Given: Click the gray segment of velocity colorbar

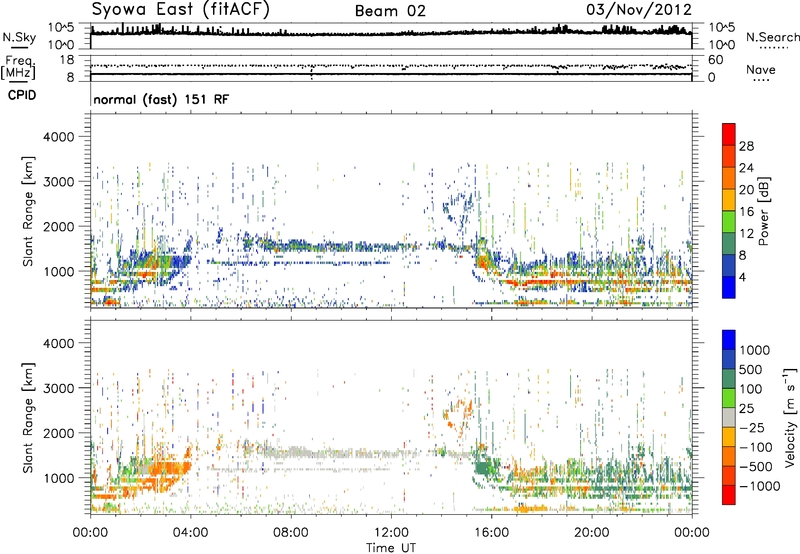Looking at the screenshot, I should (x=729, y=418).
